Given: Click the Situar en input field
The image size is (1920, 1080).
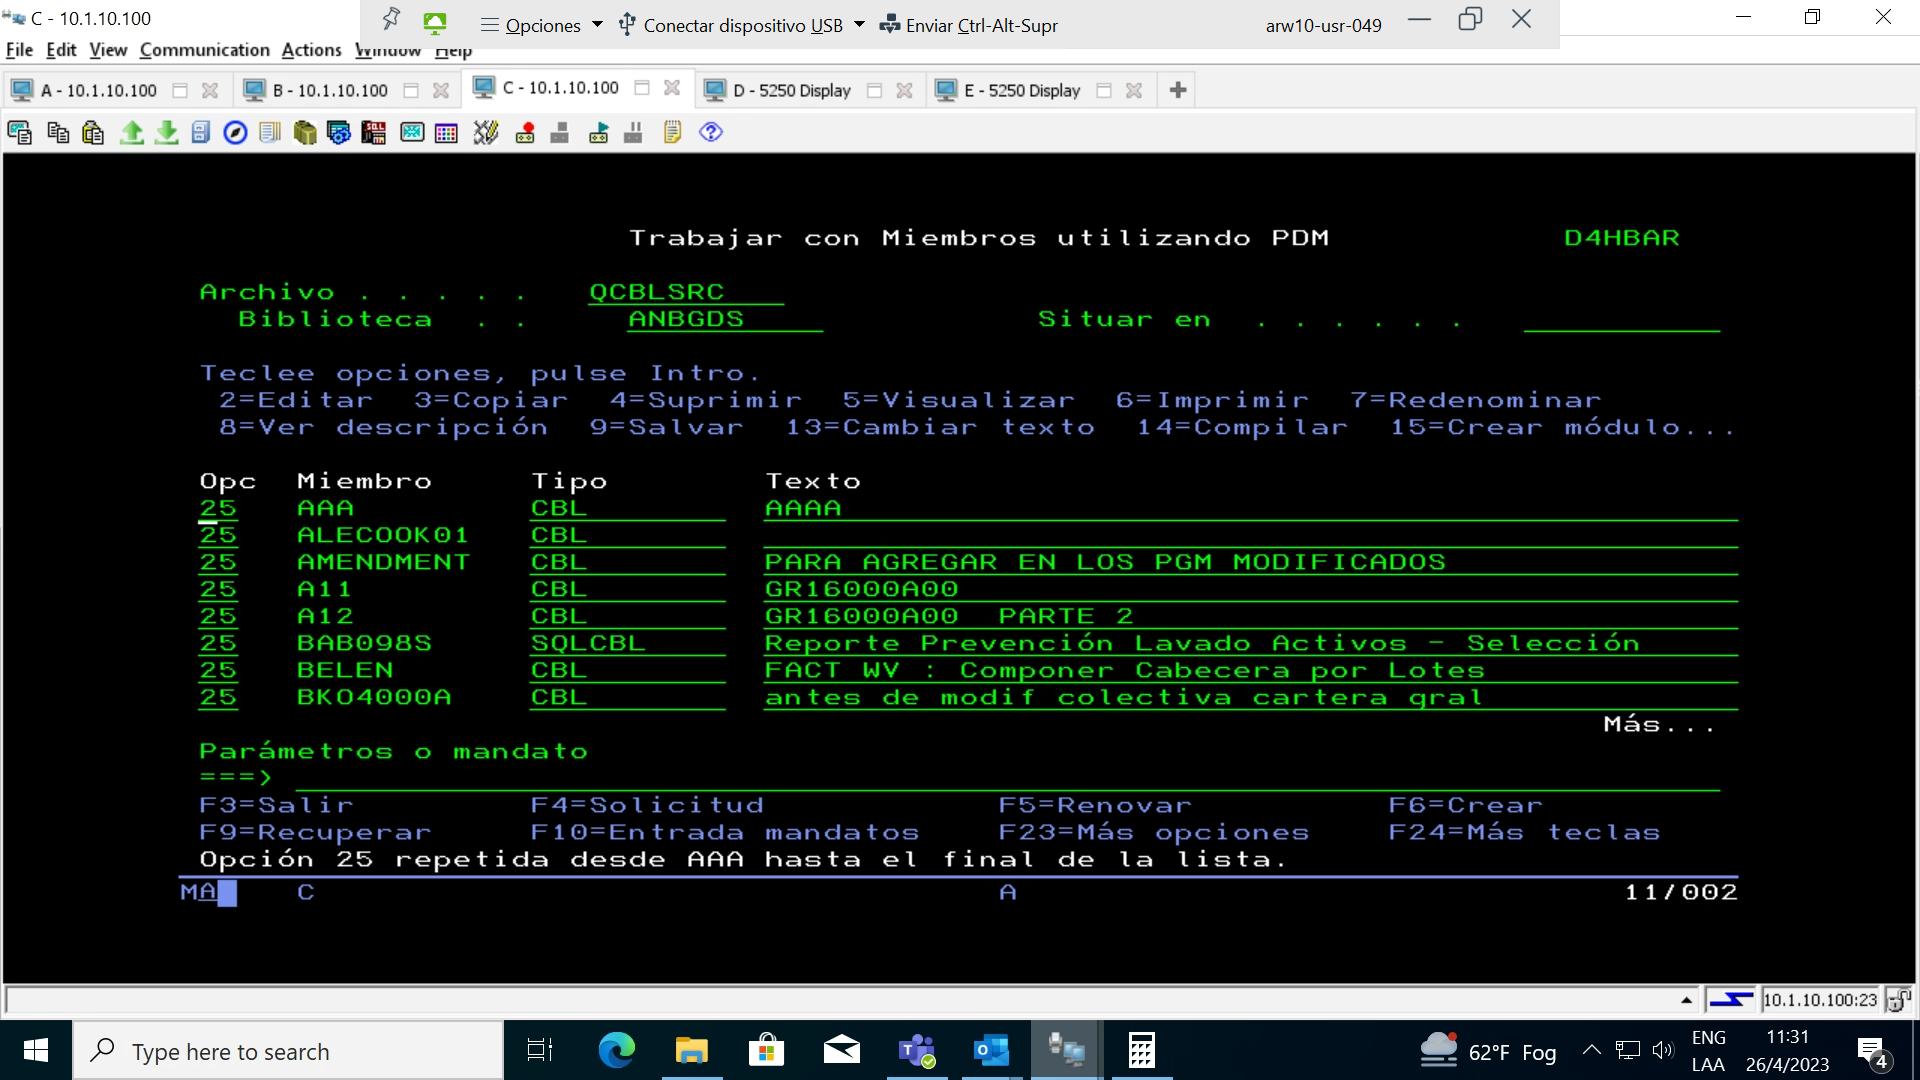Looking at the screenshot, I should [x=1620, y=320].
